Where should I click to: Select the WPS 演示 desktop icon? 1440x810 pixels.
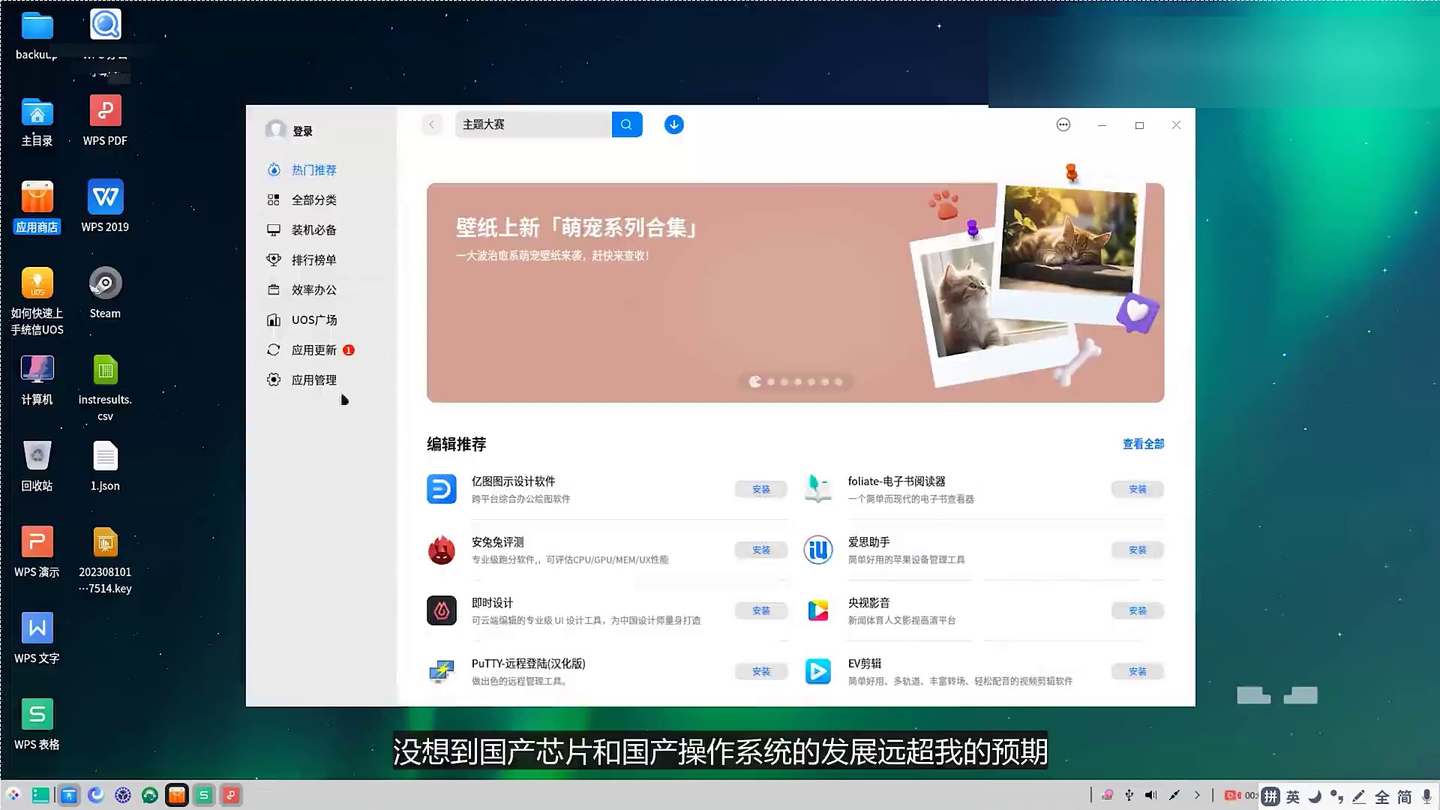click(x=37, y=542)
